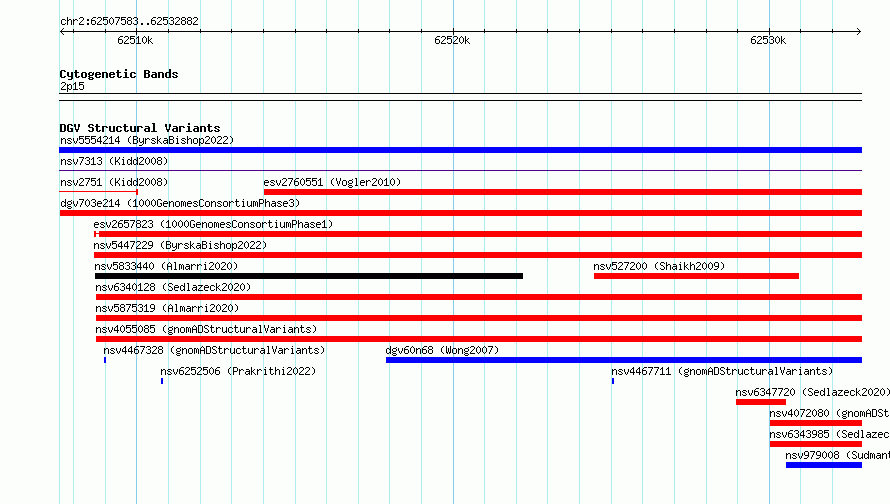Click the red dgv703e214 variant bar
This screenshot has height=504, width=890.
point(461,213)
